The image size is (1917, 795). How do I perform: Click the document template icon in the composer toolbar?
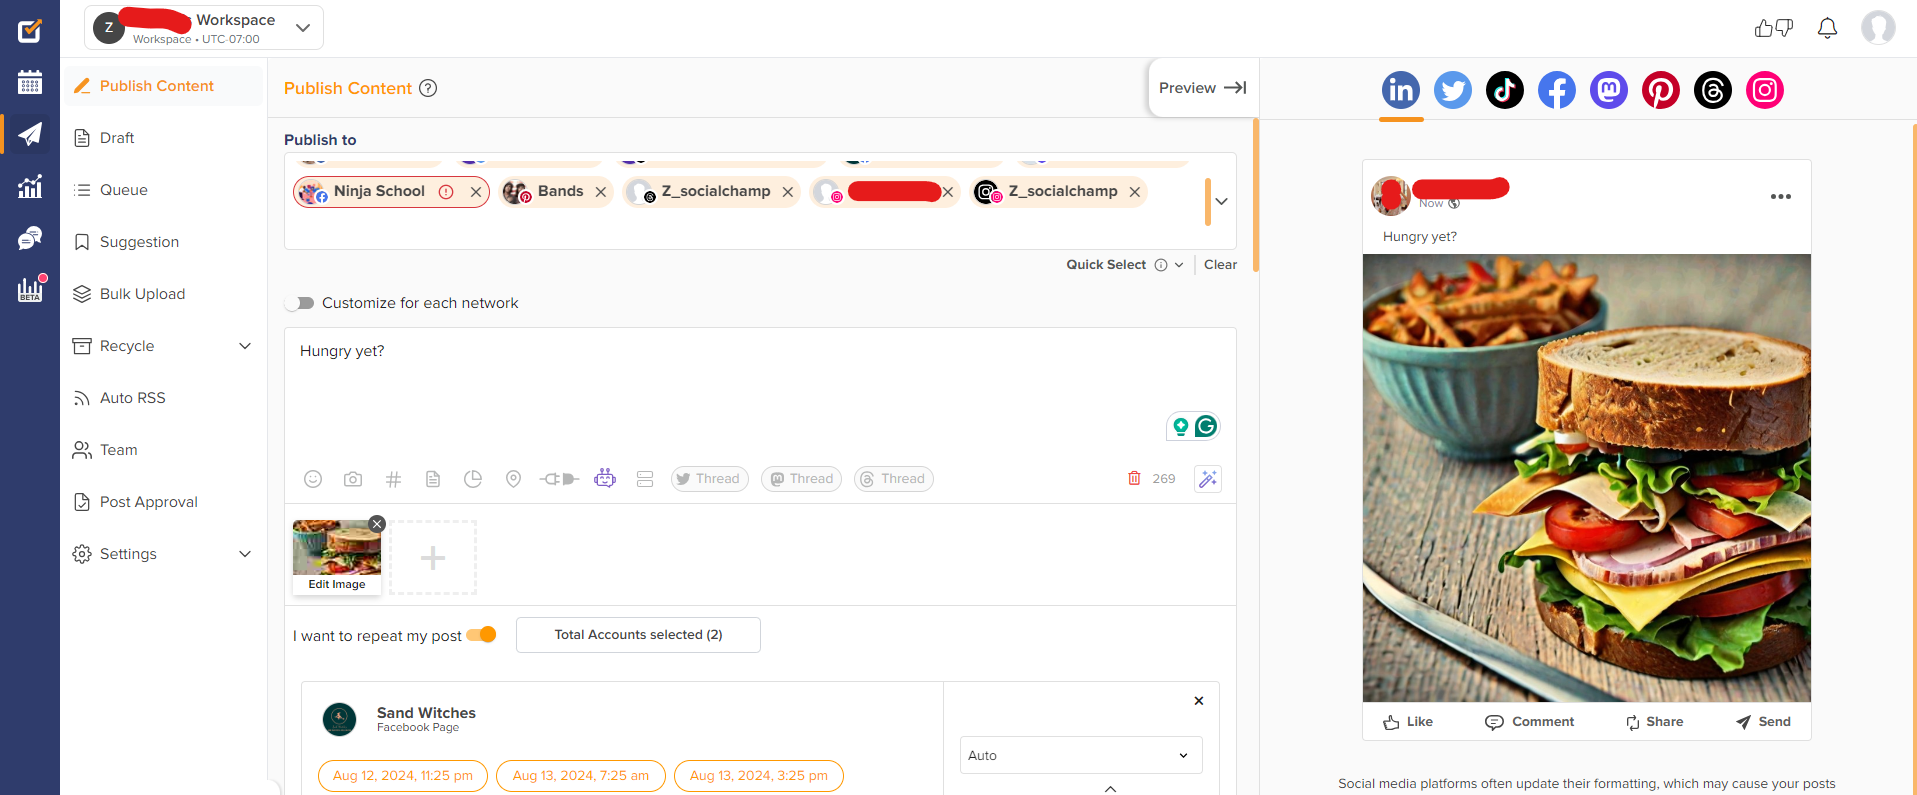(433, 479)
